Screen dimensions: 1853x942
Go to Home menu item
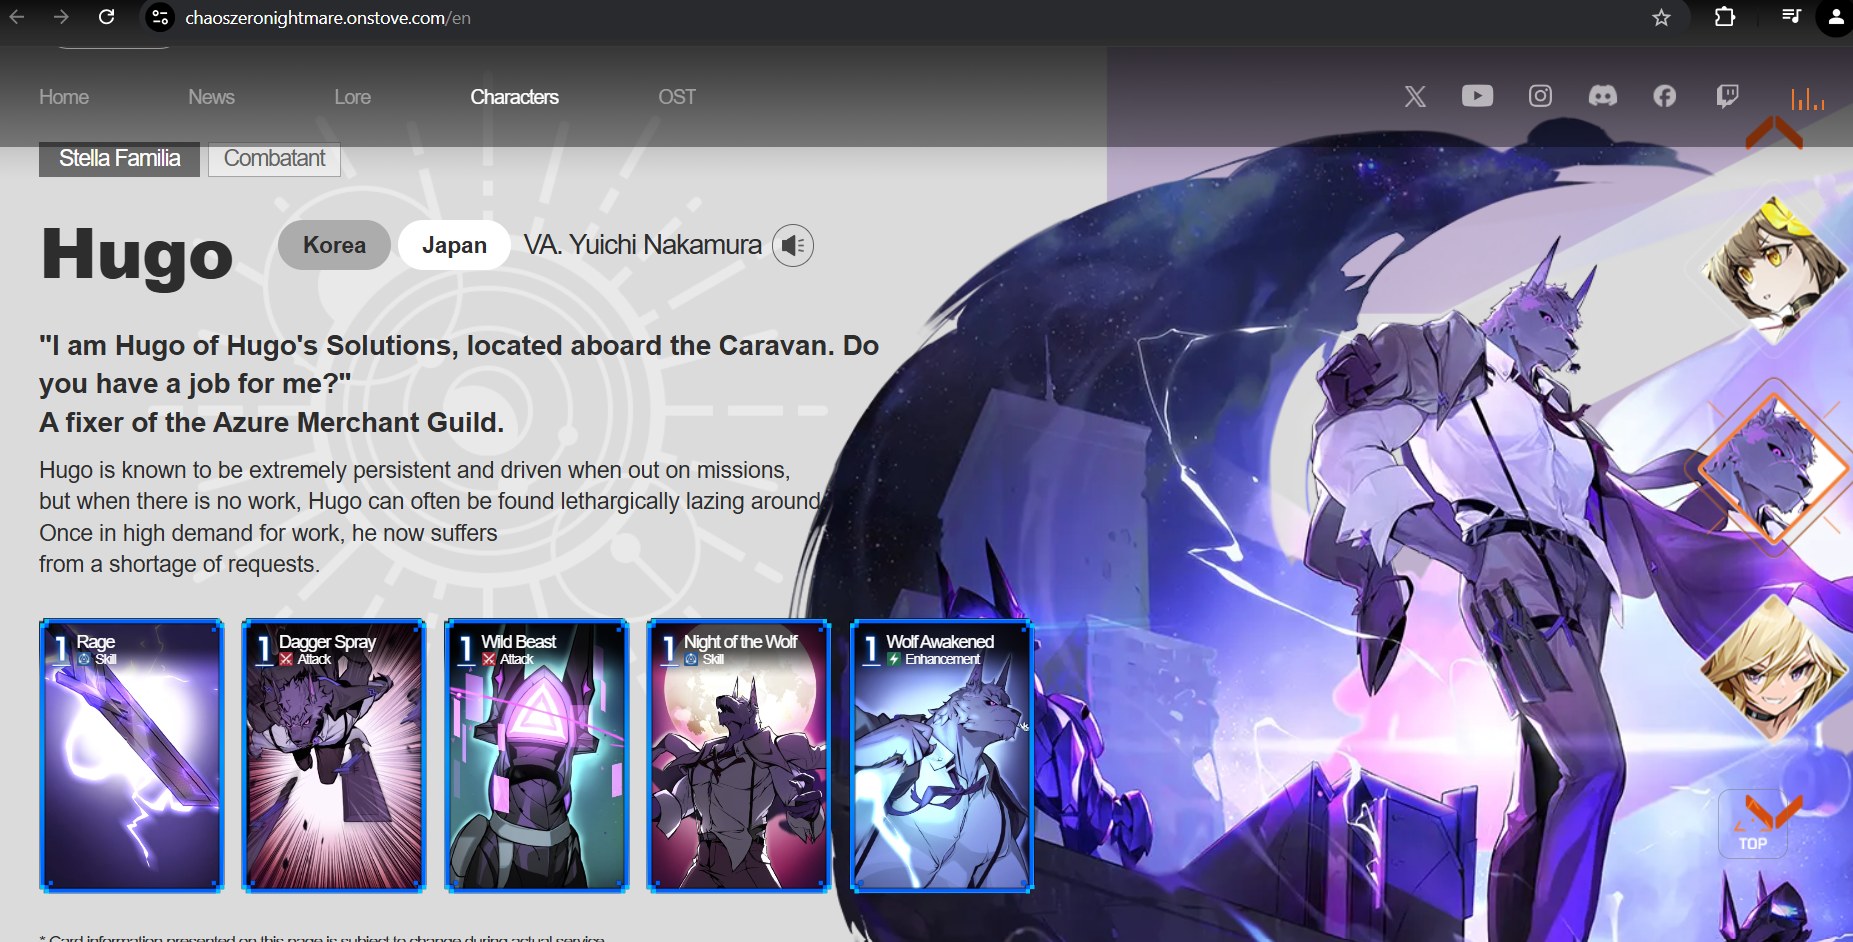64,97
